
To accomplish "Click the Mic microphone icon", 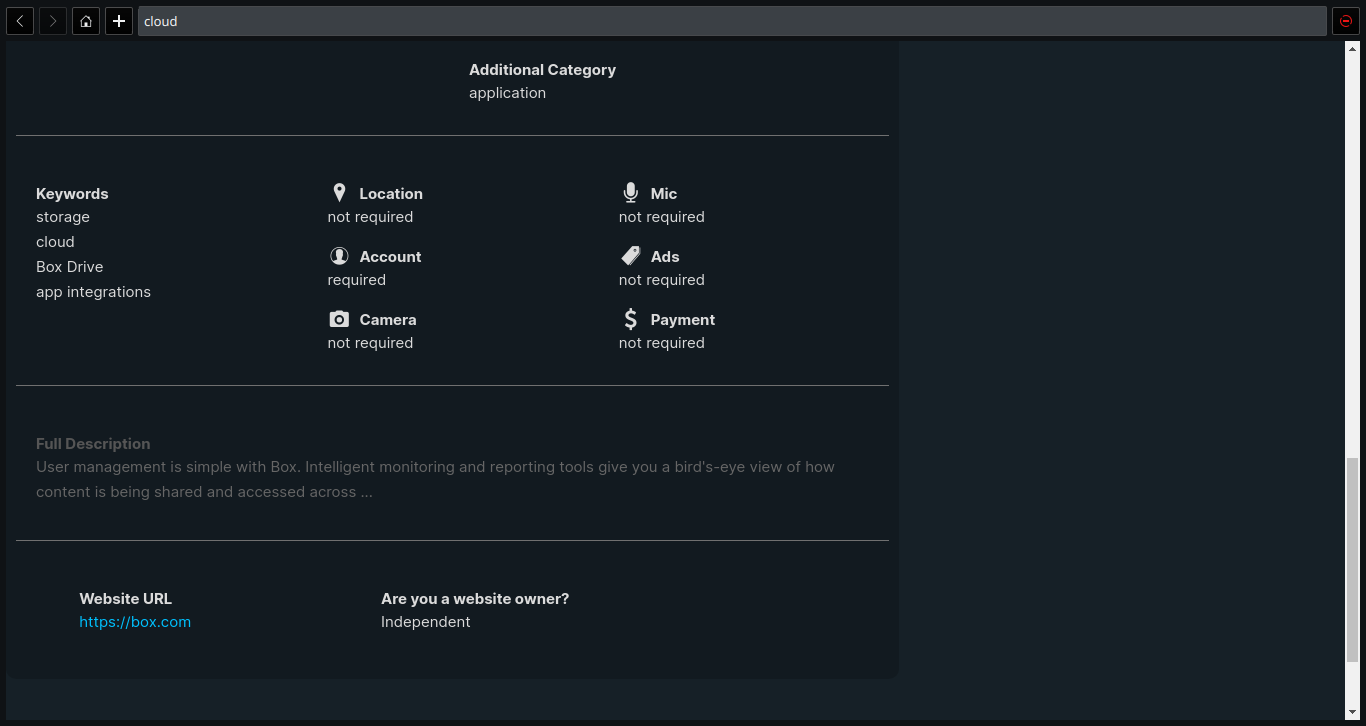I will pyautogui.click(x=630, y=193).
